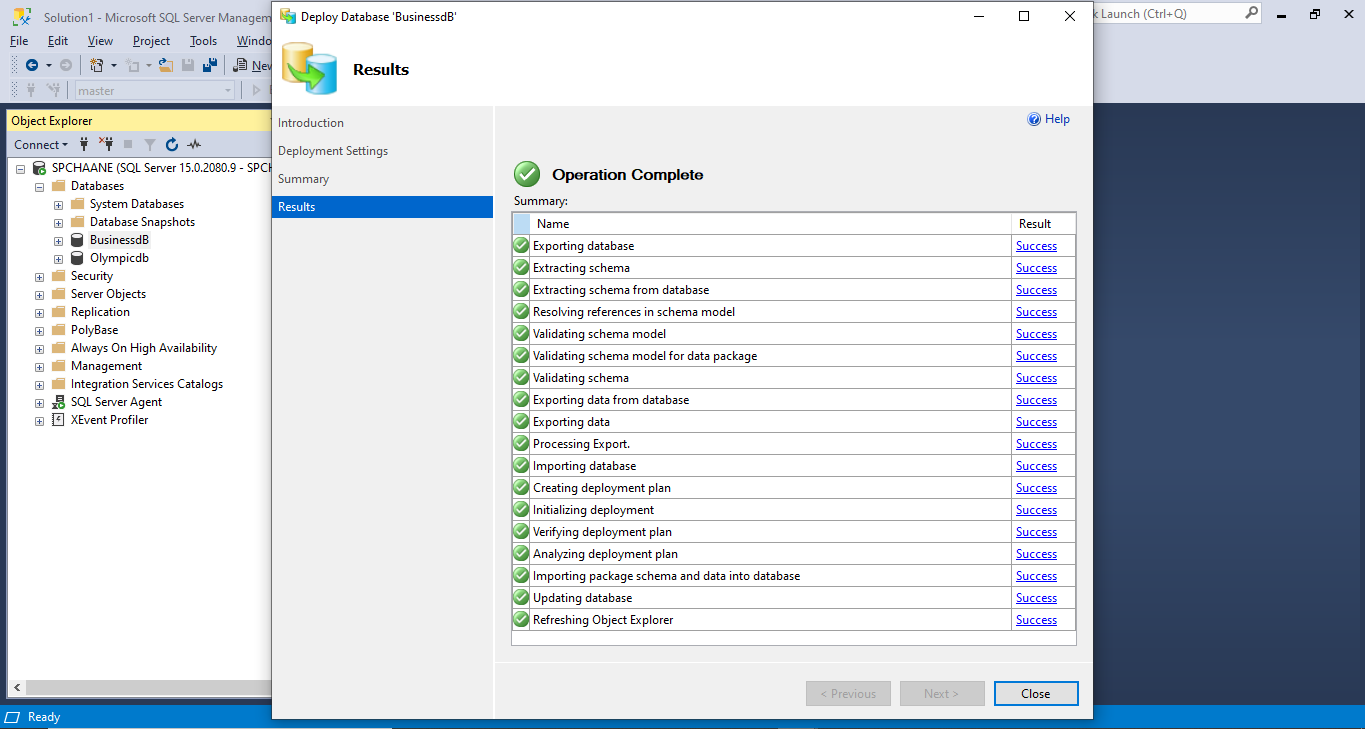Open Success link for Importing database
Image resolution: width=1365 pixels, height=729 pixels.
pyautogui.click(x=1036, y=466)
